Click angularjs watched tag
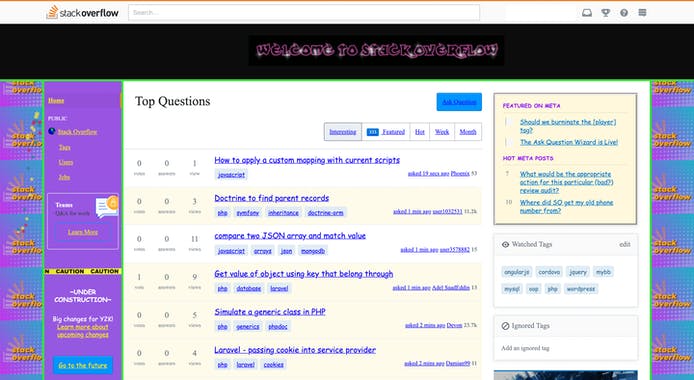Screen dimensions: 694x380 [517, 272]
